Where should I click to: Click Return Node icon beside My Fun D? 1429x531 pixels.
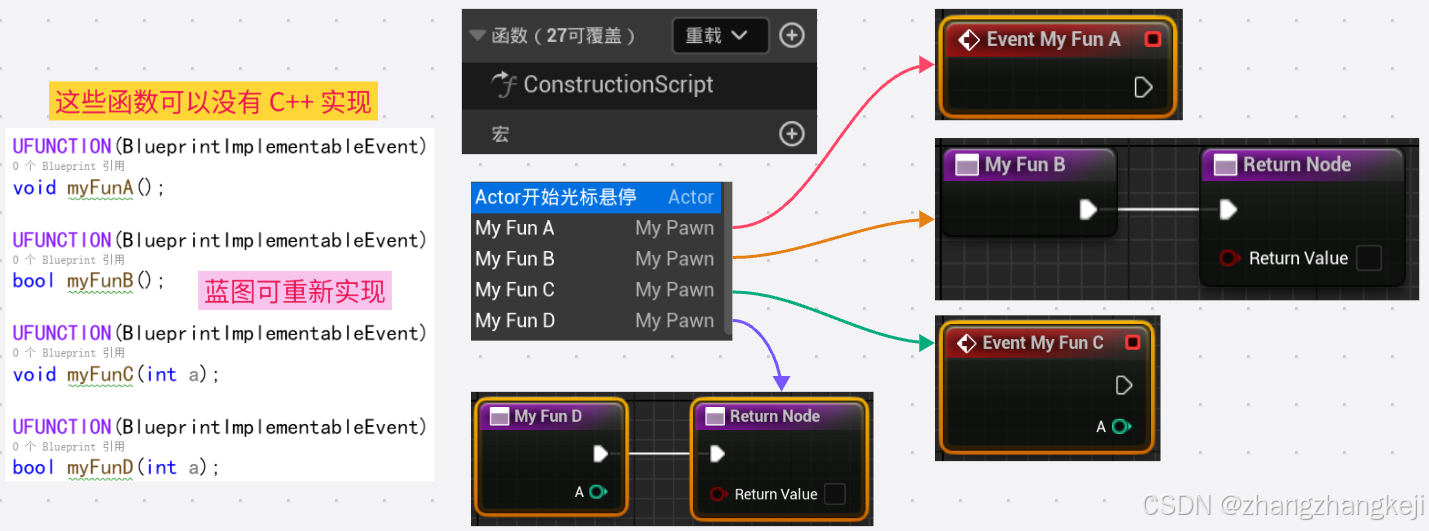click(714, 416)
